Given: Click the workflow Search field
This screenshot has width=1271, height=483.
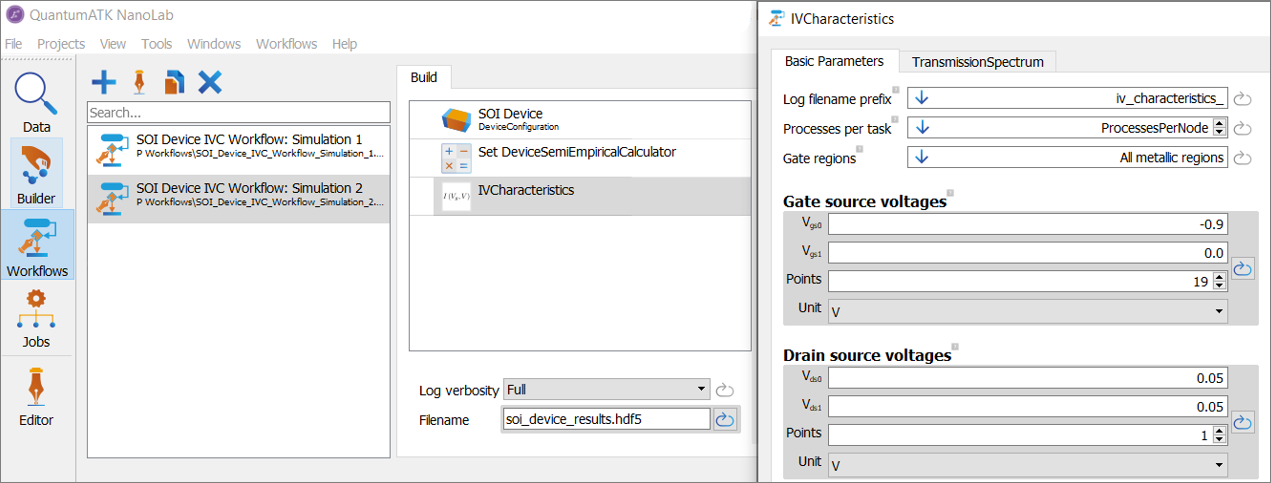Looking at the screenshot, I should pos(238,112).
